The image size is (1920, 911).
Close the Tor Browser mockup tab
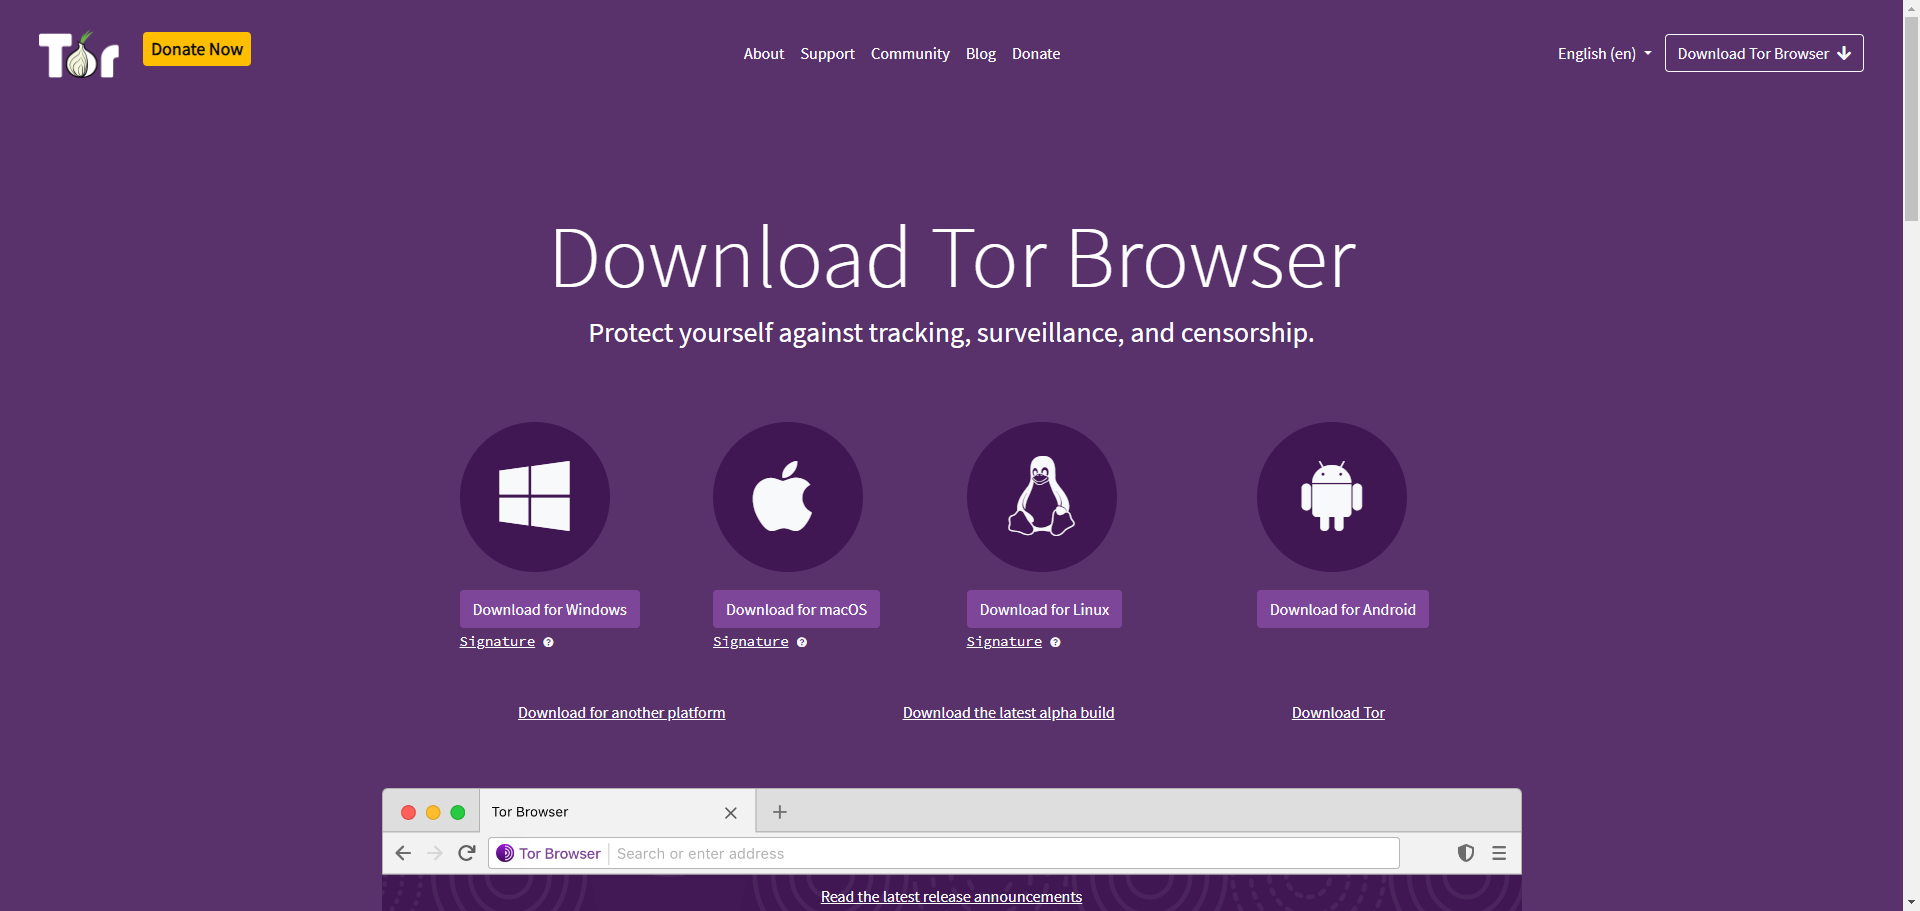tap(731, 813)
